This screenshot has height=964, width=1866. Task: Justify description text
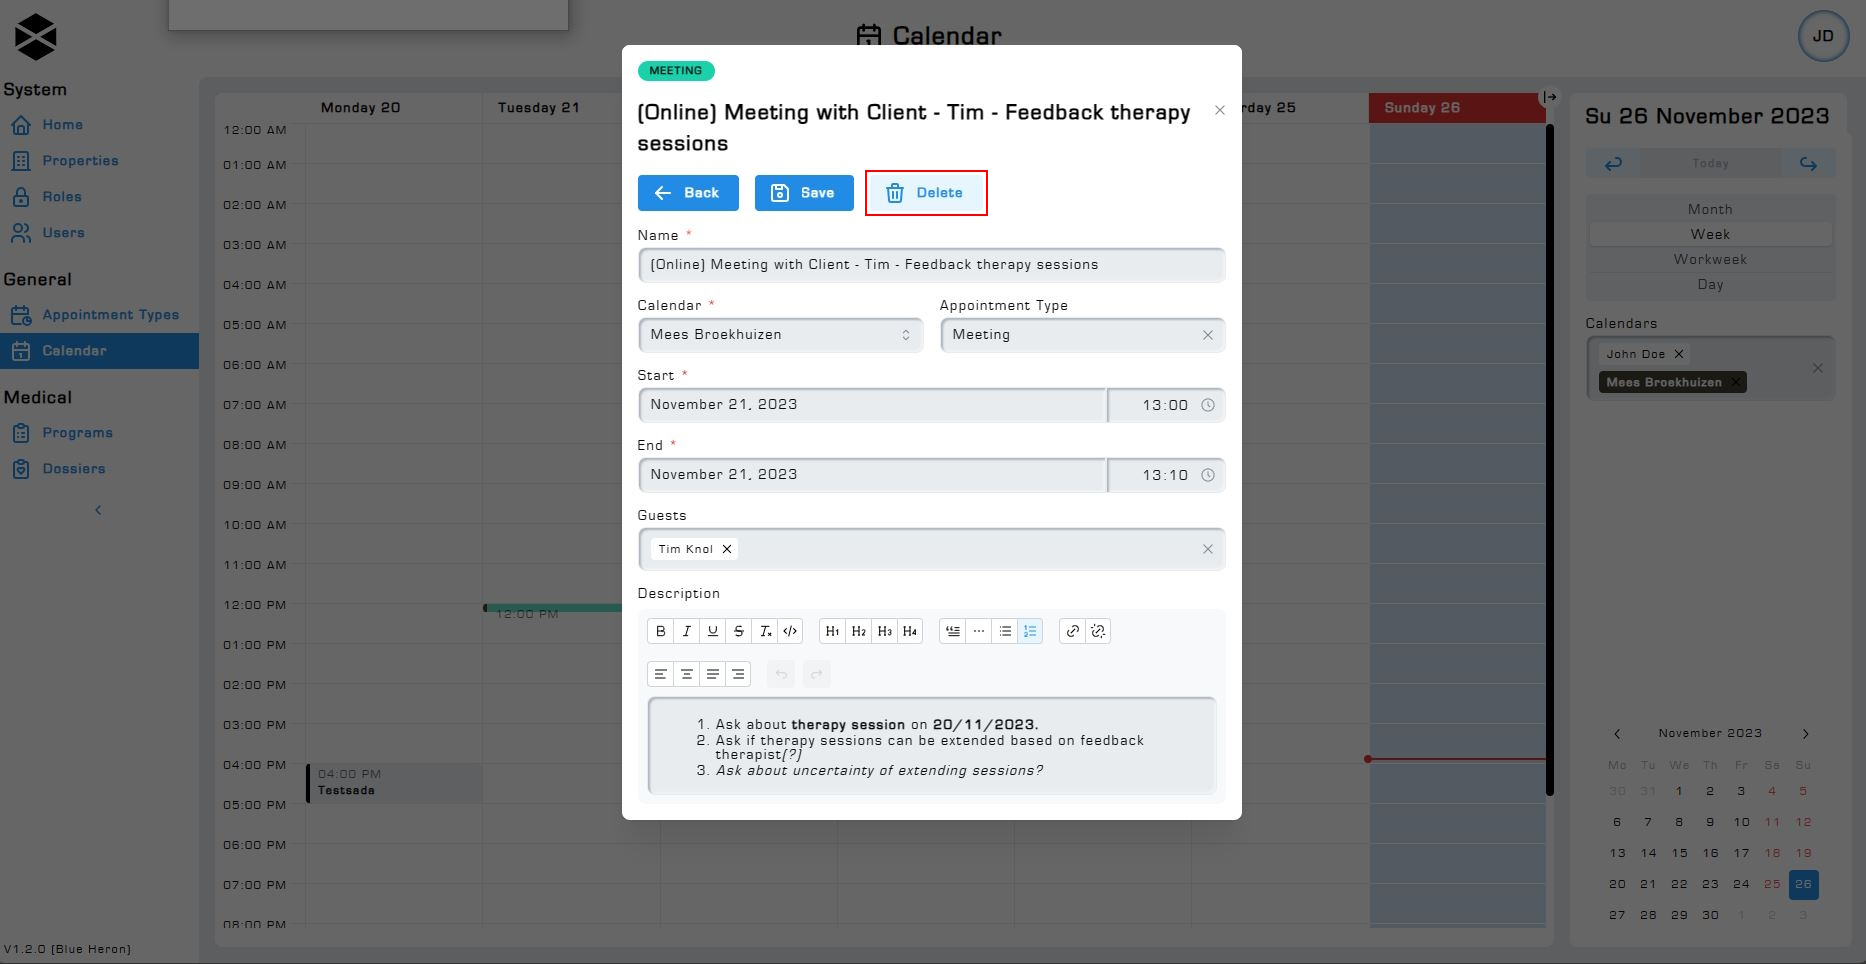click(x=712, y=674)
